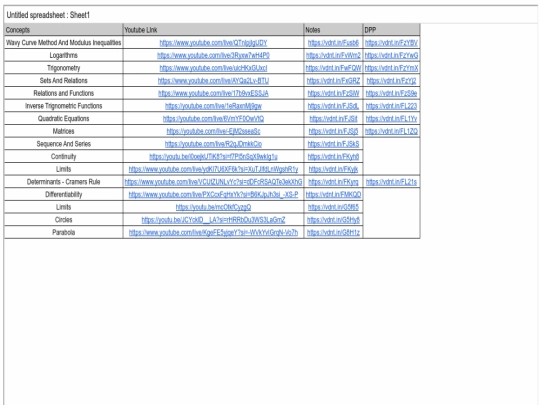
Task: Open Quadratic Equations DPP link
Action: 391,119
